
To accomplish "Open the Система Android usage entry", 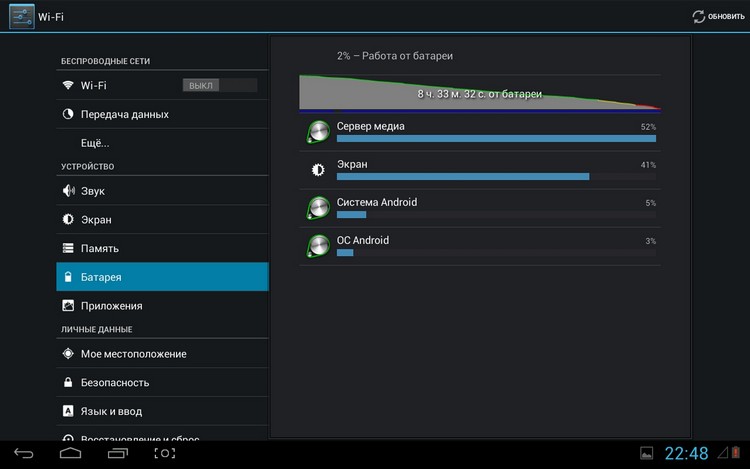I will coord(480,208).
